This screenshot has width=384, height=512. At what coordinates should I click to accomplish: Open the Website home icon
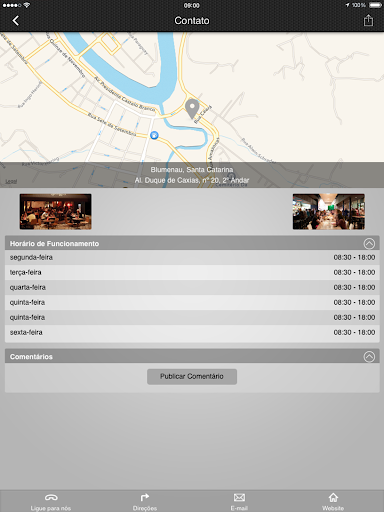[333, 497]
